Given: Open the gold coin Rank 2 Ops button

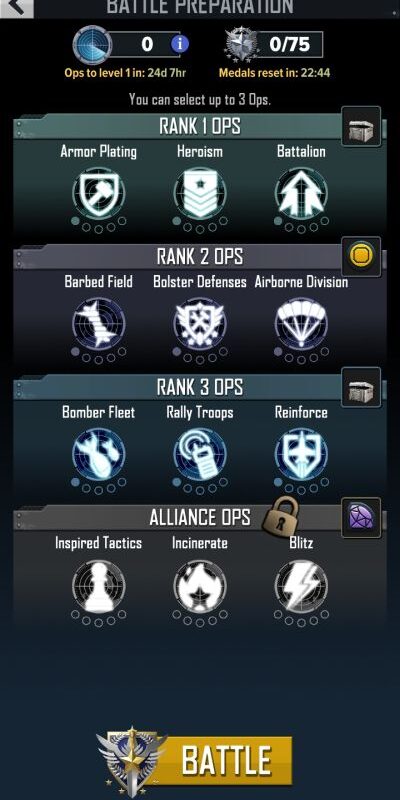Looking at the screenshot, I should click(361, 257).
